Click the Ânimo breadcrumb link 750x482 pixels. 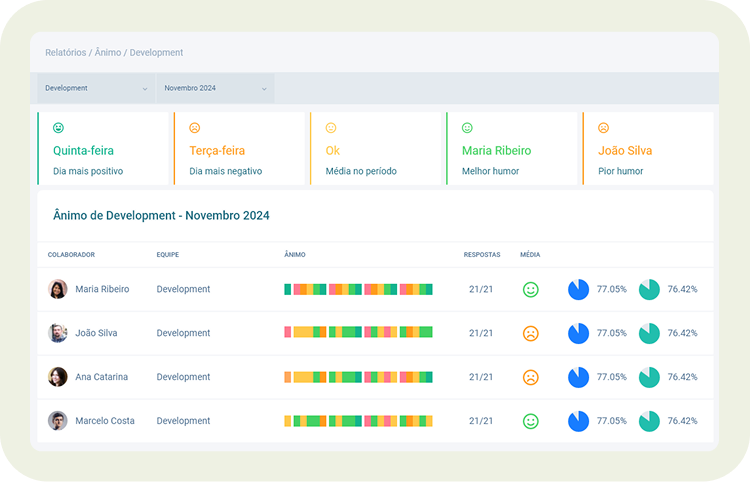(107, 52)
